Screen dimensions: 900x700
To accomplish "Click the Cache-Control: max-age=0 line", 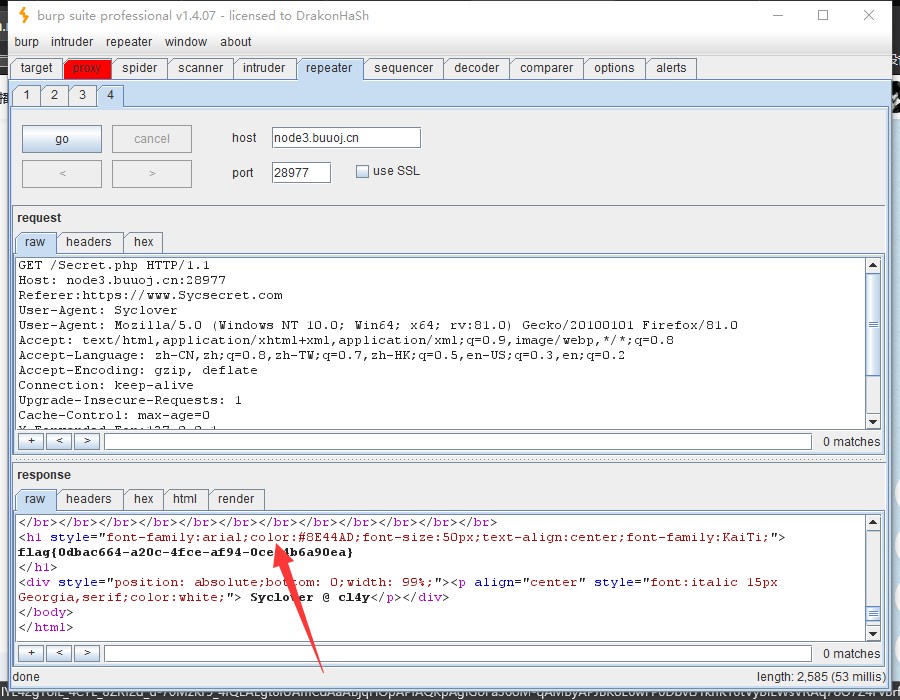I will coord(114,415).
